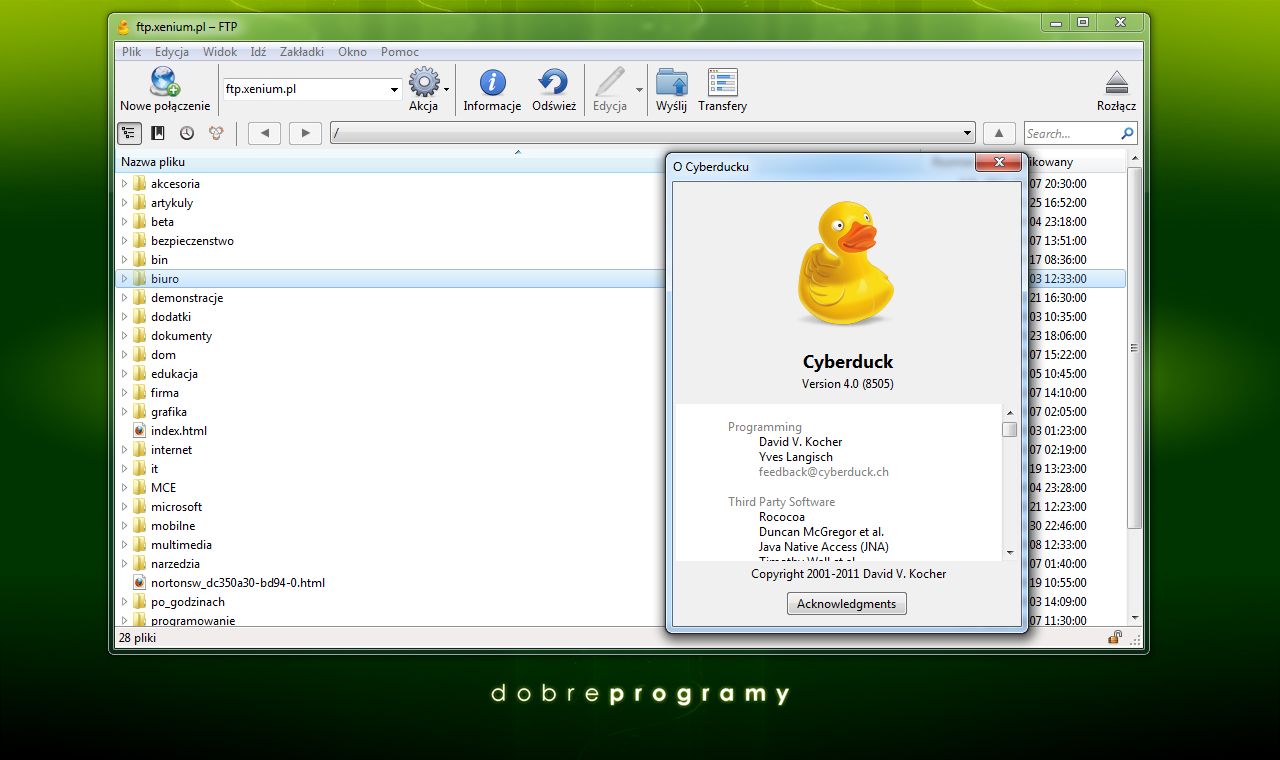
Task: Select the biuro folder row
Action: point(620,279)
